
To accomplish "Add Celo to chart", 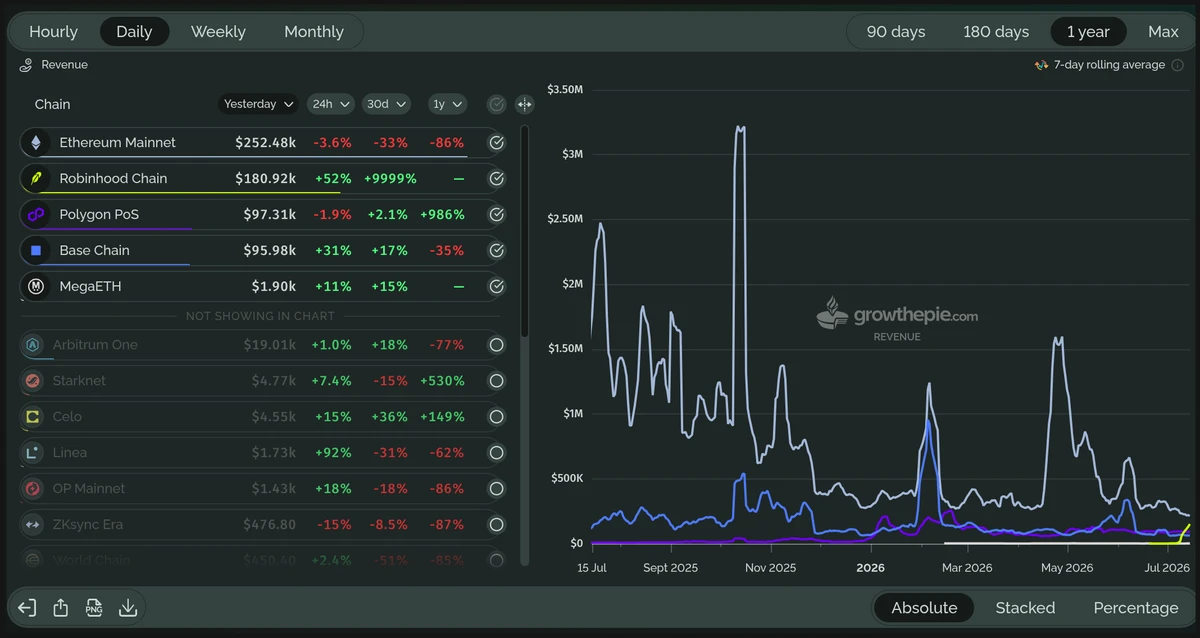I will tap(496, 417).
